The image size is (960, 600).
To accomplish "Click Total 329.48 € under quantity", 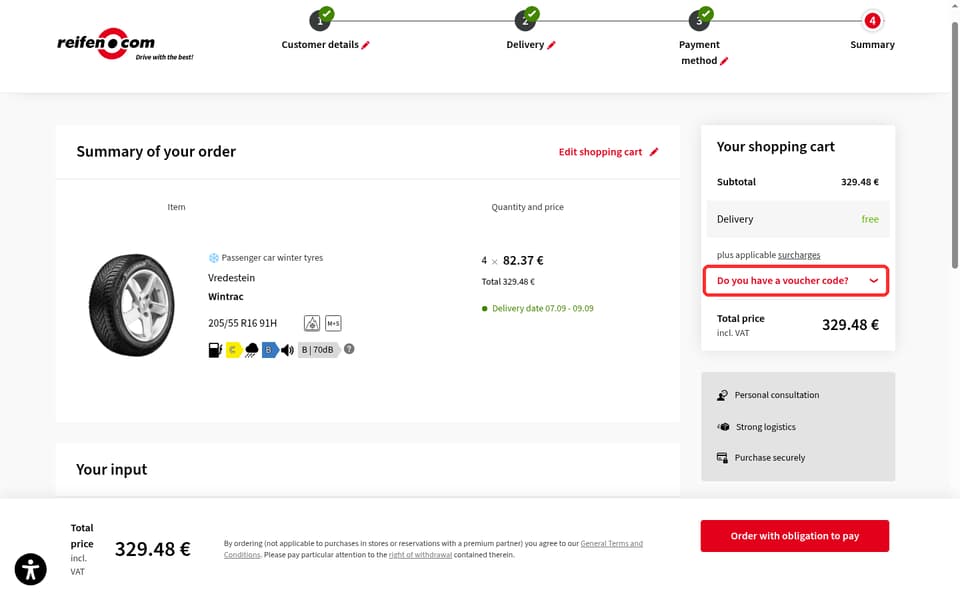I will [508, 282].
